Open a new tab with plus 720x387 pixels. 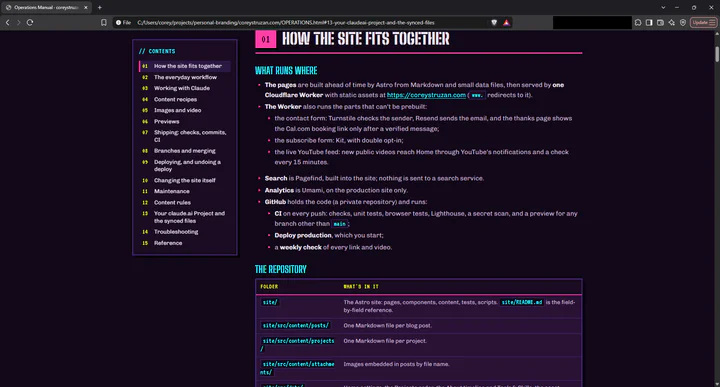point(100,7)
